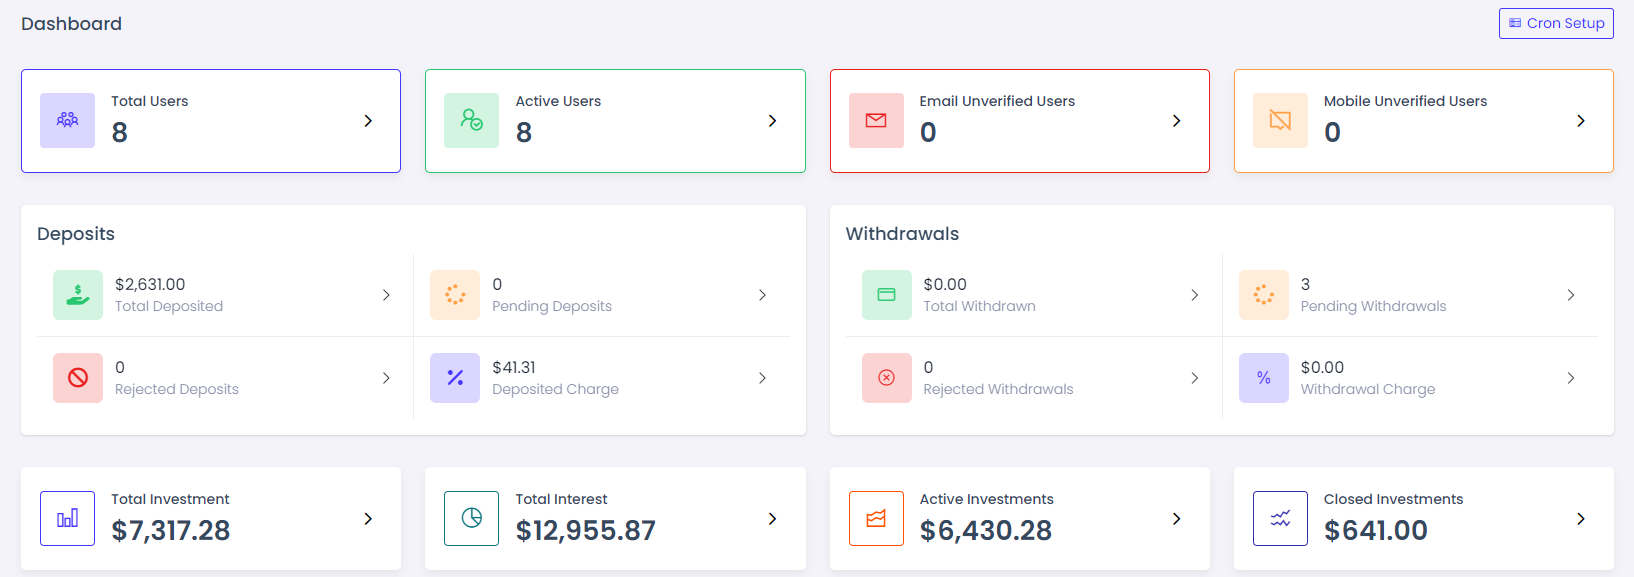This screenshot has width=1634, height=577.
Task: Click the Total Users group icon
Action: [x=67, y=120]
